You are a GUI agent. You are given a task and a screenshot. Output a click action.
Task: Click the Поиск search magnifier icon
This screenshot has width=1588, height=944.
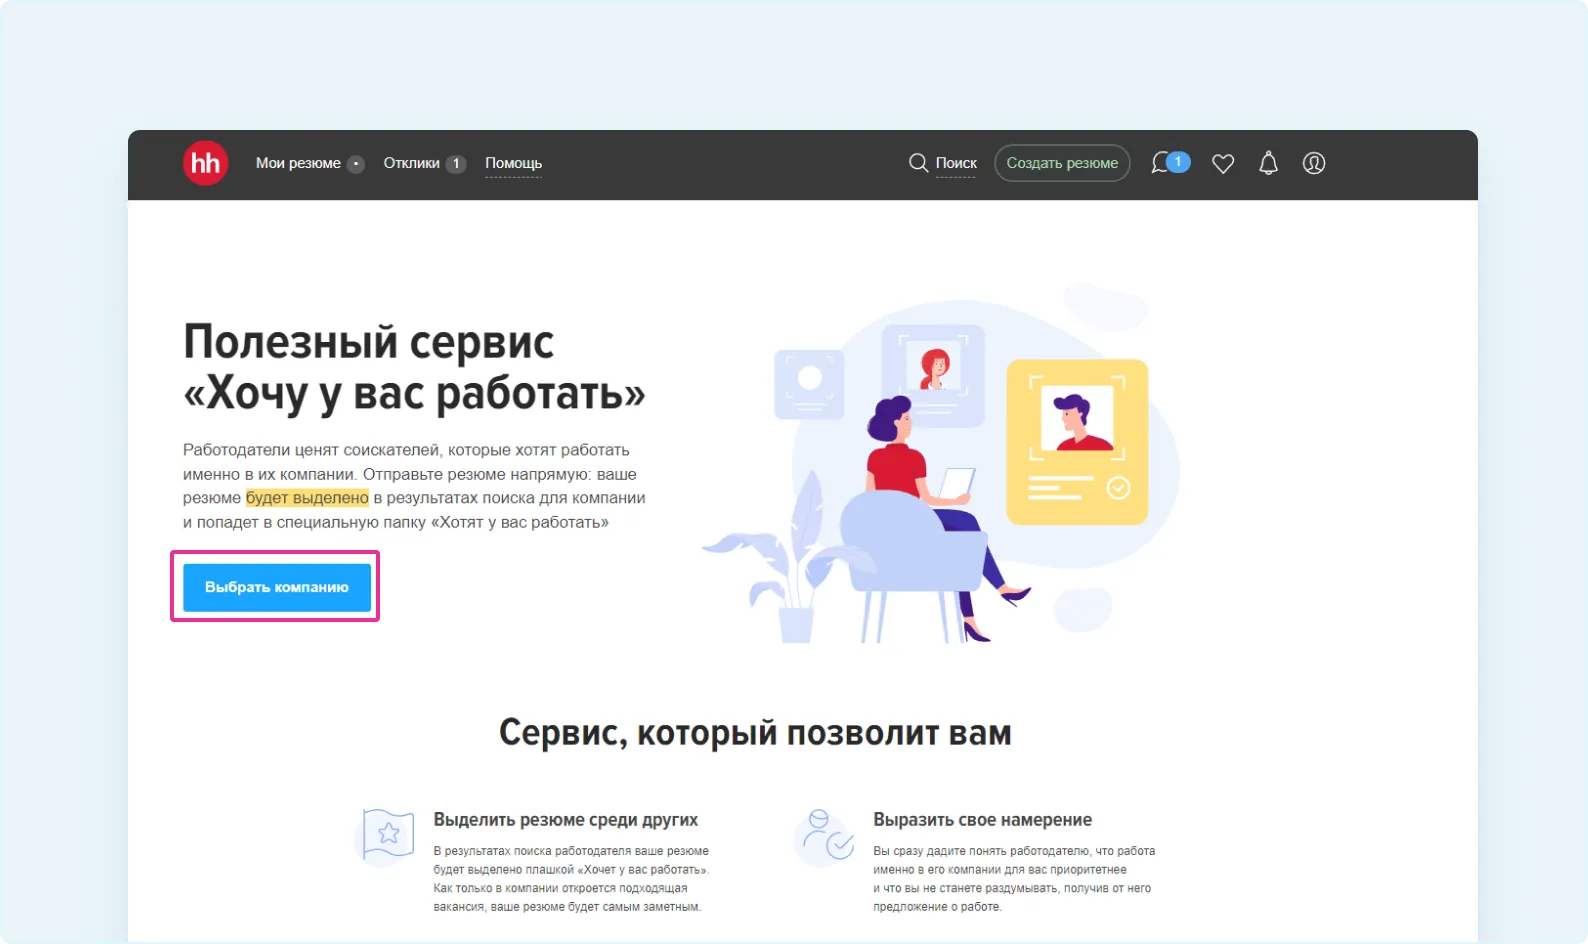pyautogui.click(x=918, y=163)
